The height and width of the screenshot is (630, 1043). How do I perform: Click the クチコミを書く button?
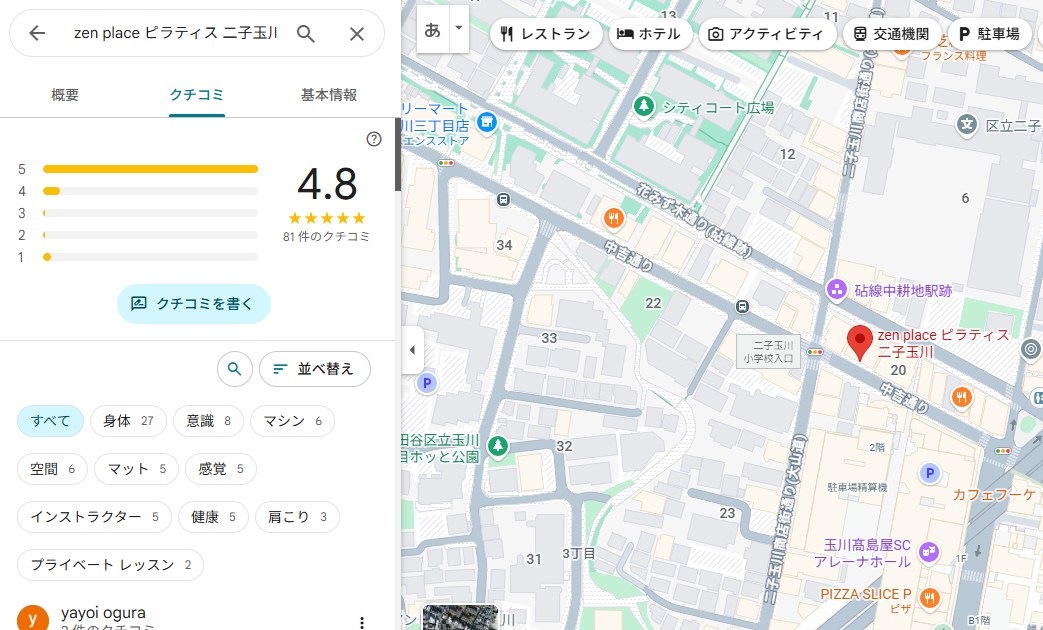point(193,303)
